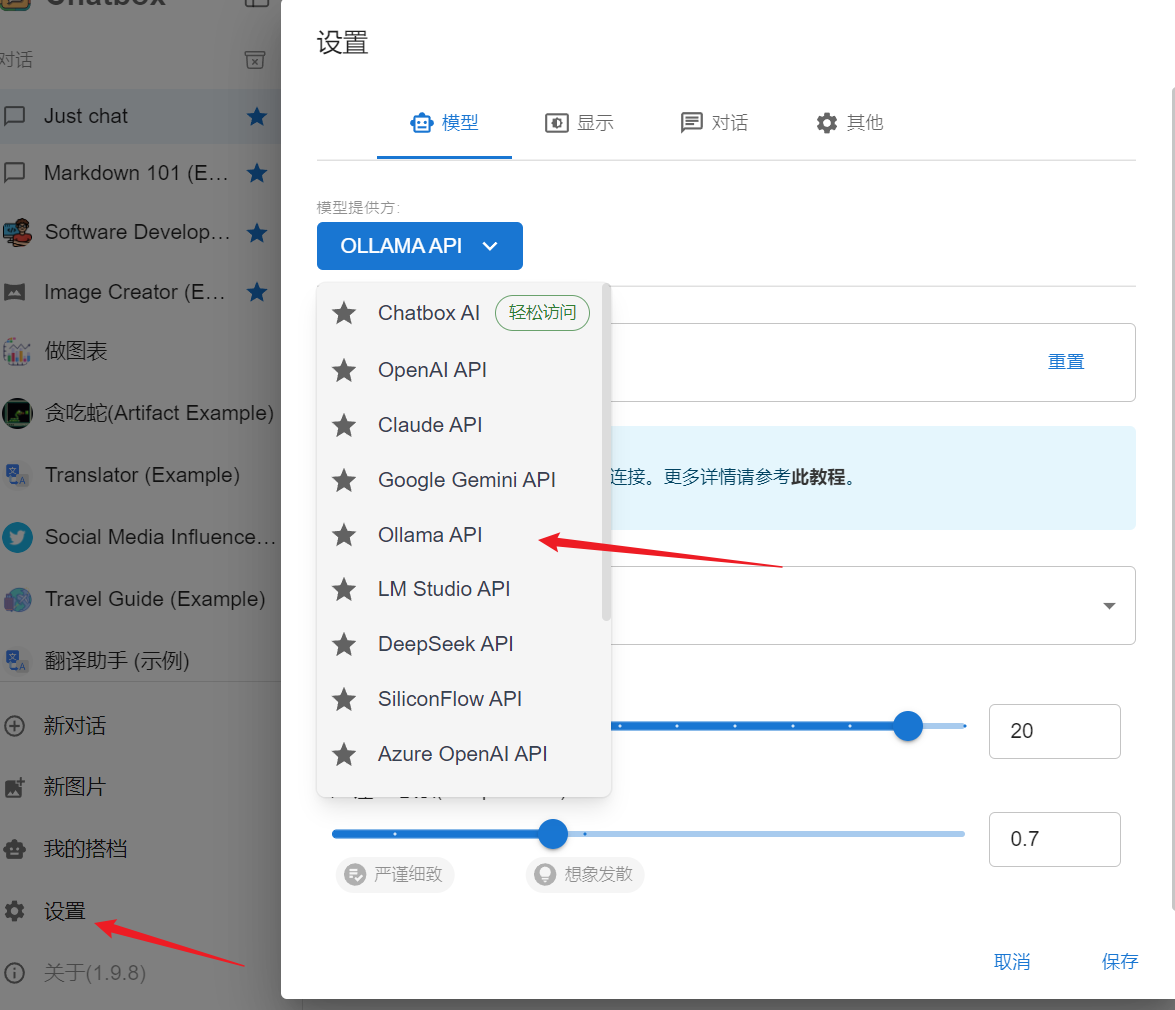Click the 重置 reset link
Screen dimensions: 1175x1010
(1066, 362)
